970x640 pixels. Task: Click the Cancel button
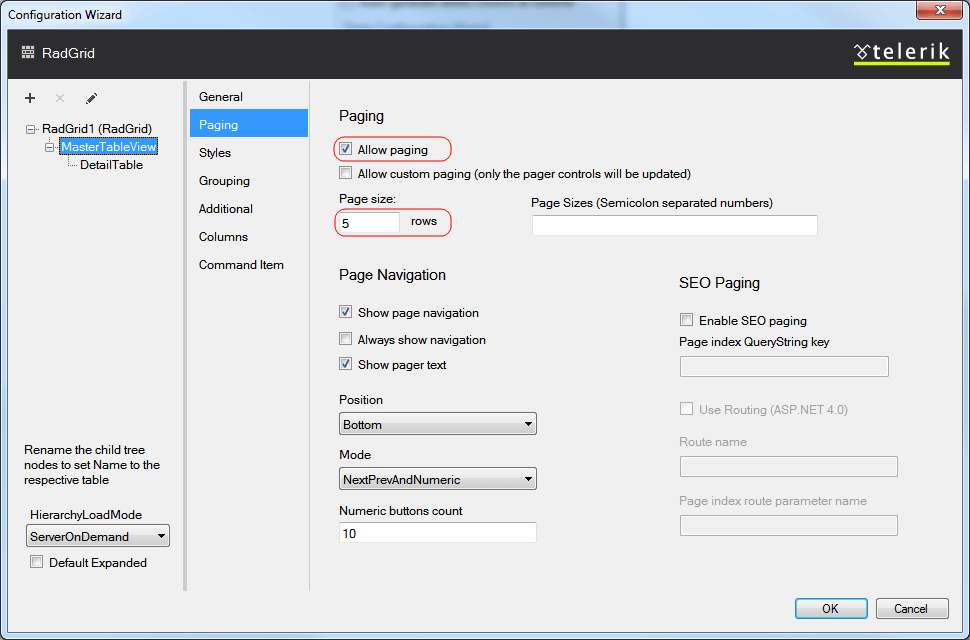click(911, 608)
